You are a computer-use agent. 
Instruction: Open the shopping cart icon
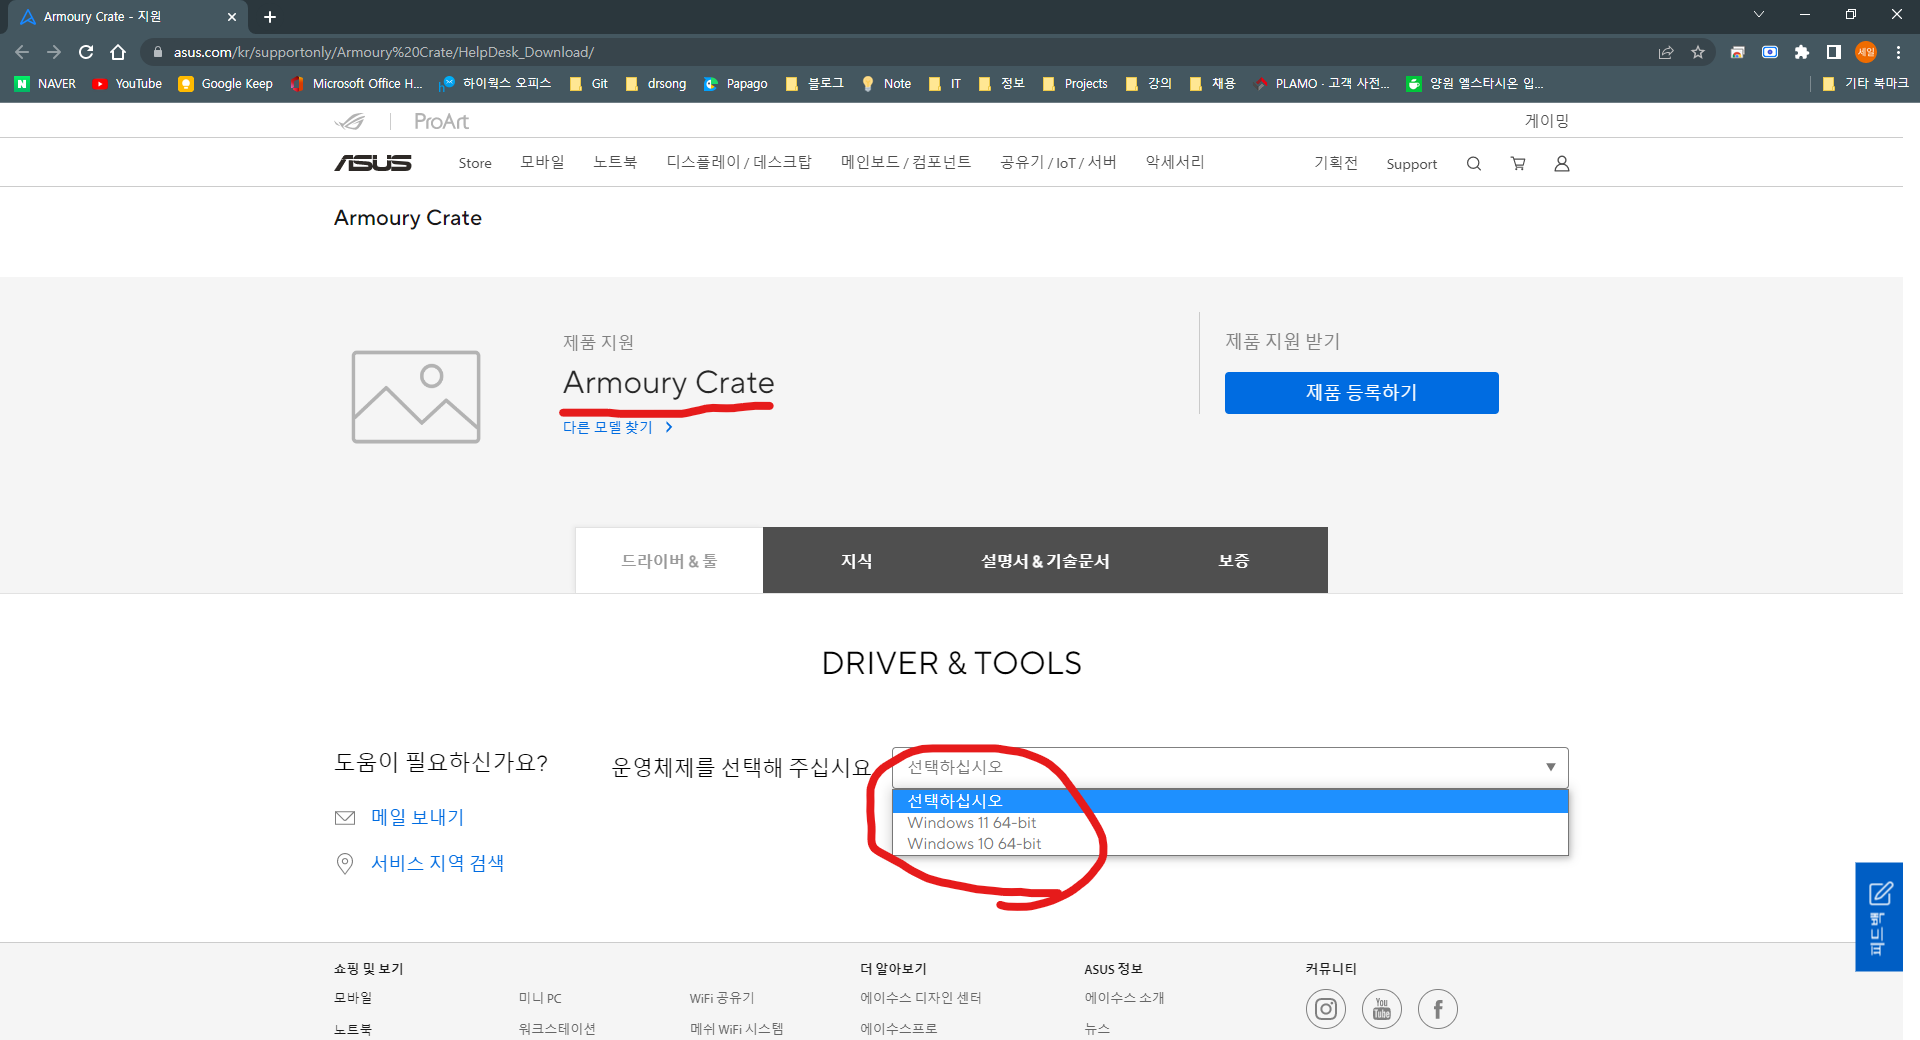click(x=1518, y=164)
